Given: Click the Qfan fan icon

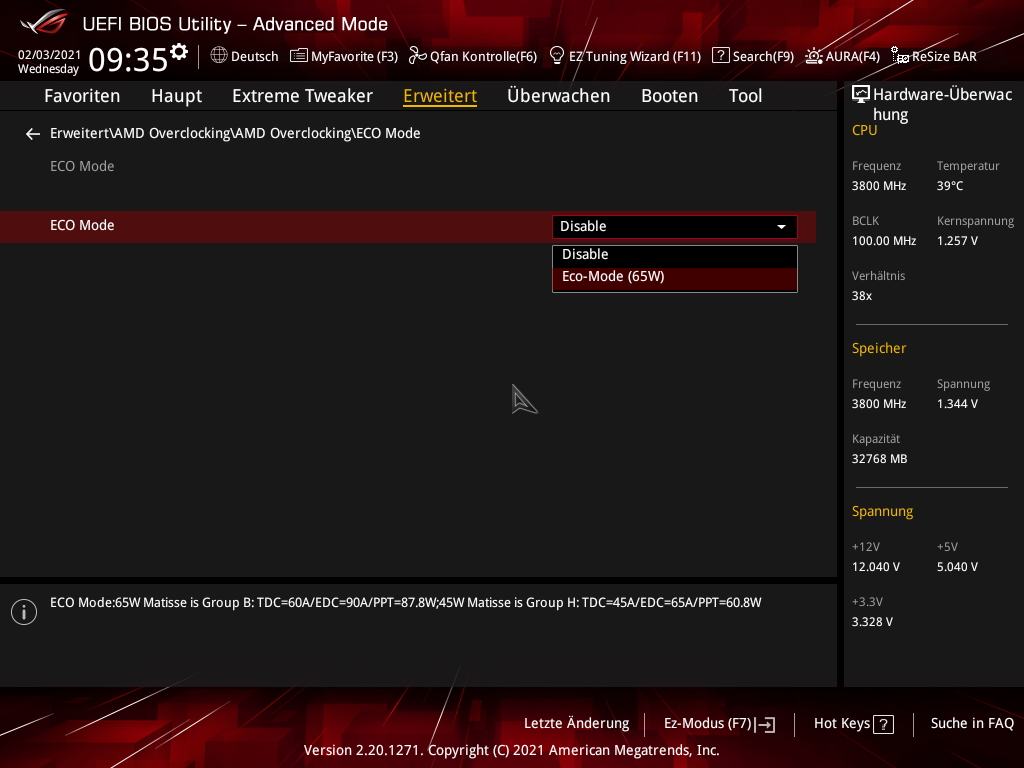Looking at the screenshot, I should (417, 56).
